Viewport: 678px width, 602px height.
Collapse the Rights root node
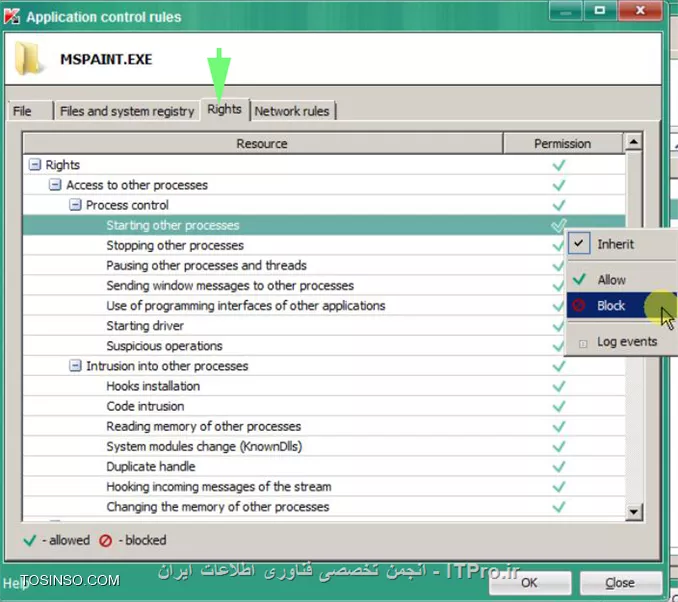34,165
